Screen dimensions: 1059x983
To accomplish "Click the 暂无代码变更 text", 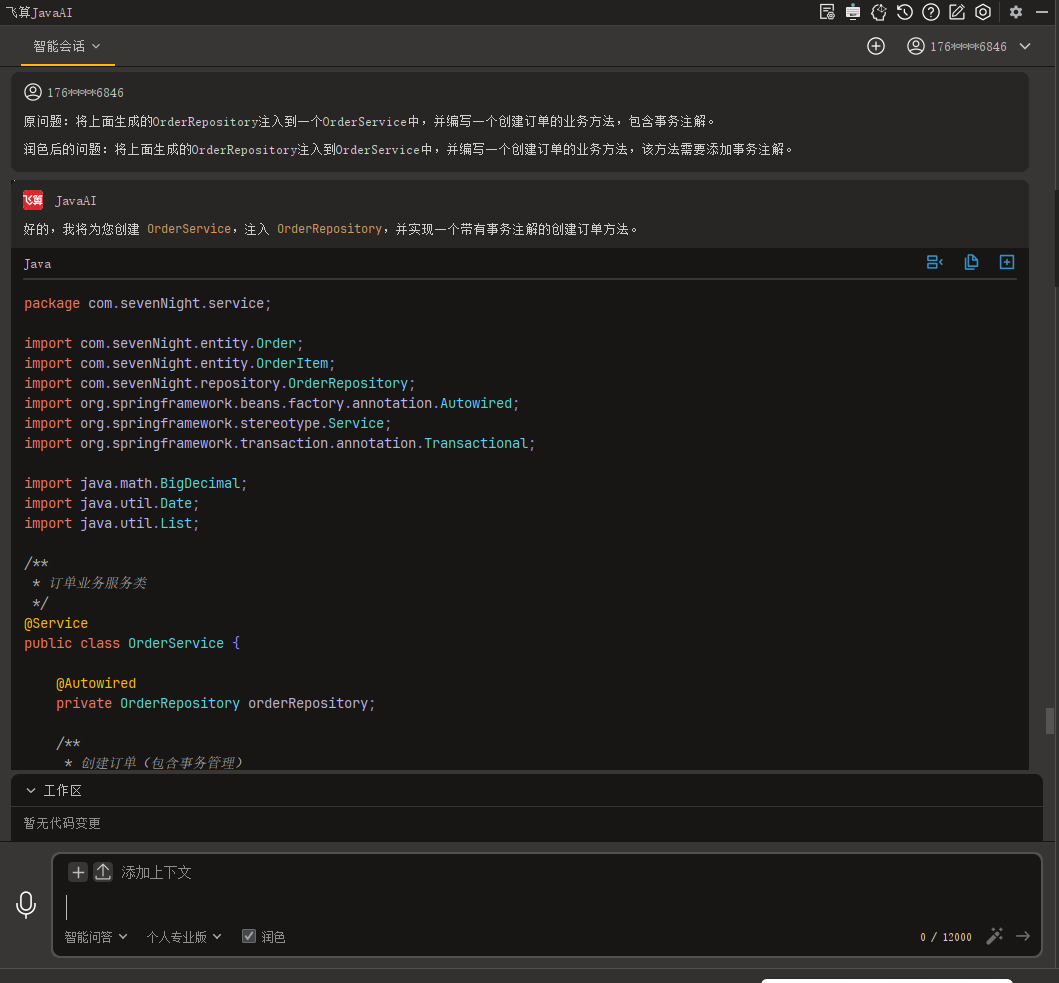I will coord(62,823).
